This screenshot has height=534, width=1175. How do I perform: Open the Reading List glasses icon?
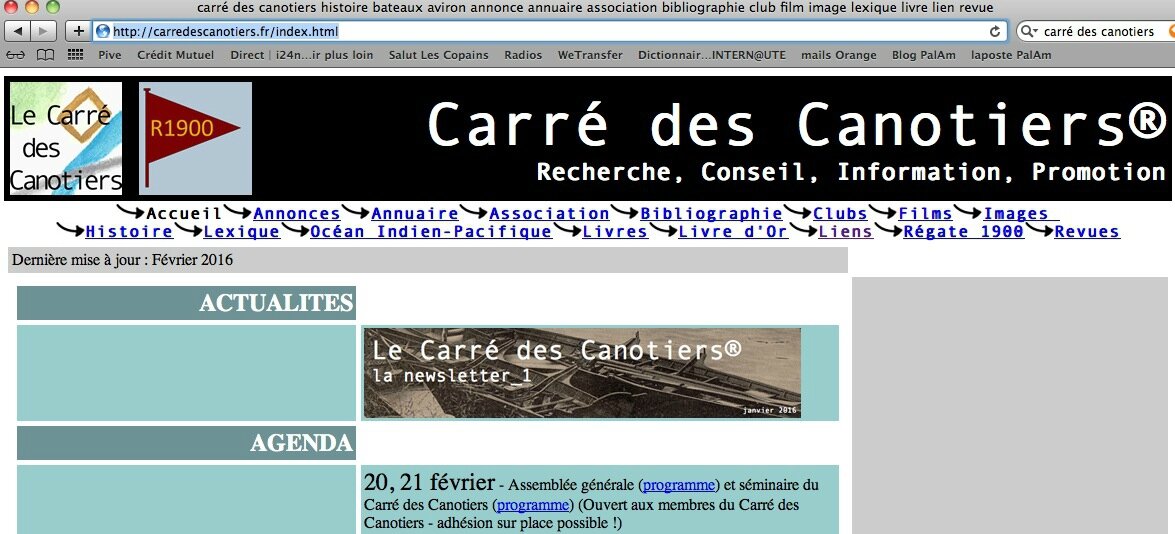(x=16, y=55)
